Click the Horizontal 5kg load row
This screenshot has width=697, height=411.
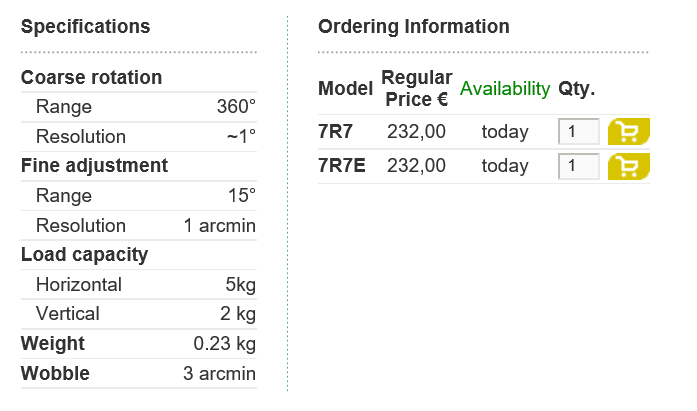(139, 284)
